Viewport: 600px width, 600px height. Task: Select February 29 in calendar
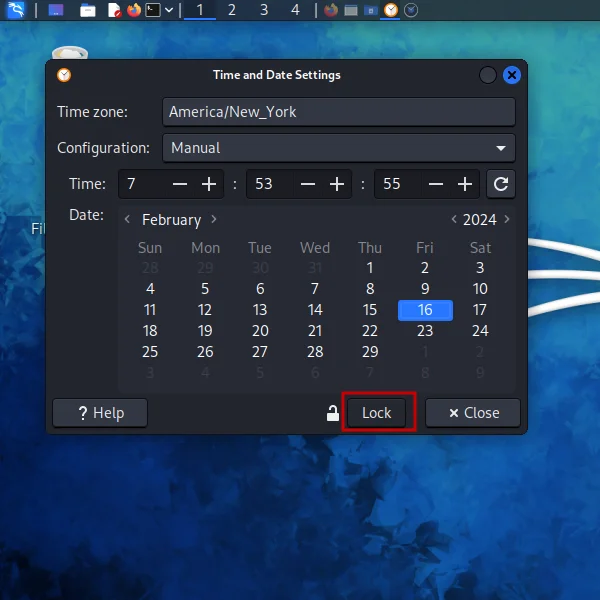[370, 352]
